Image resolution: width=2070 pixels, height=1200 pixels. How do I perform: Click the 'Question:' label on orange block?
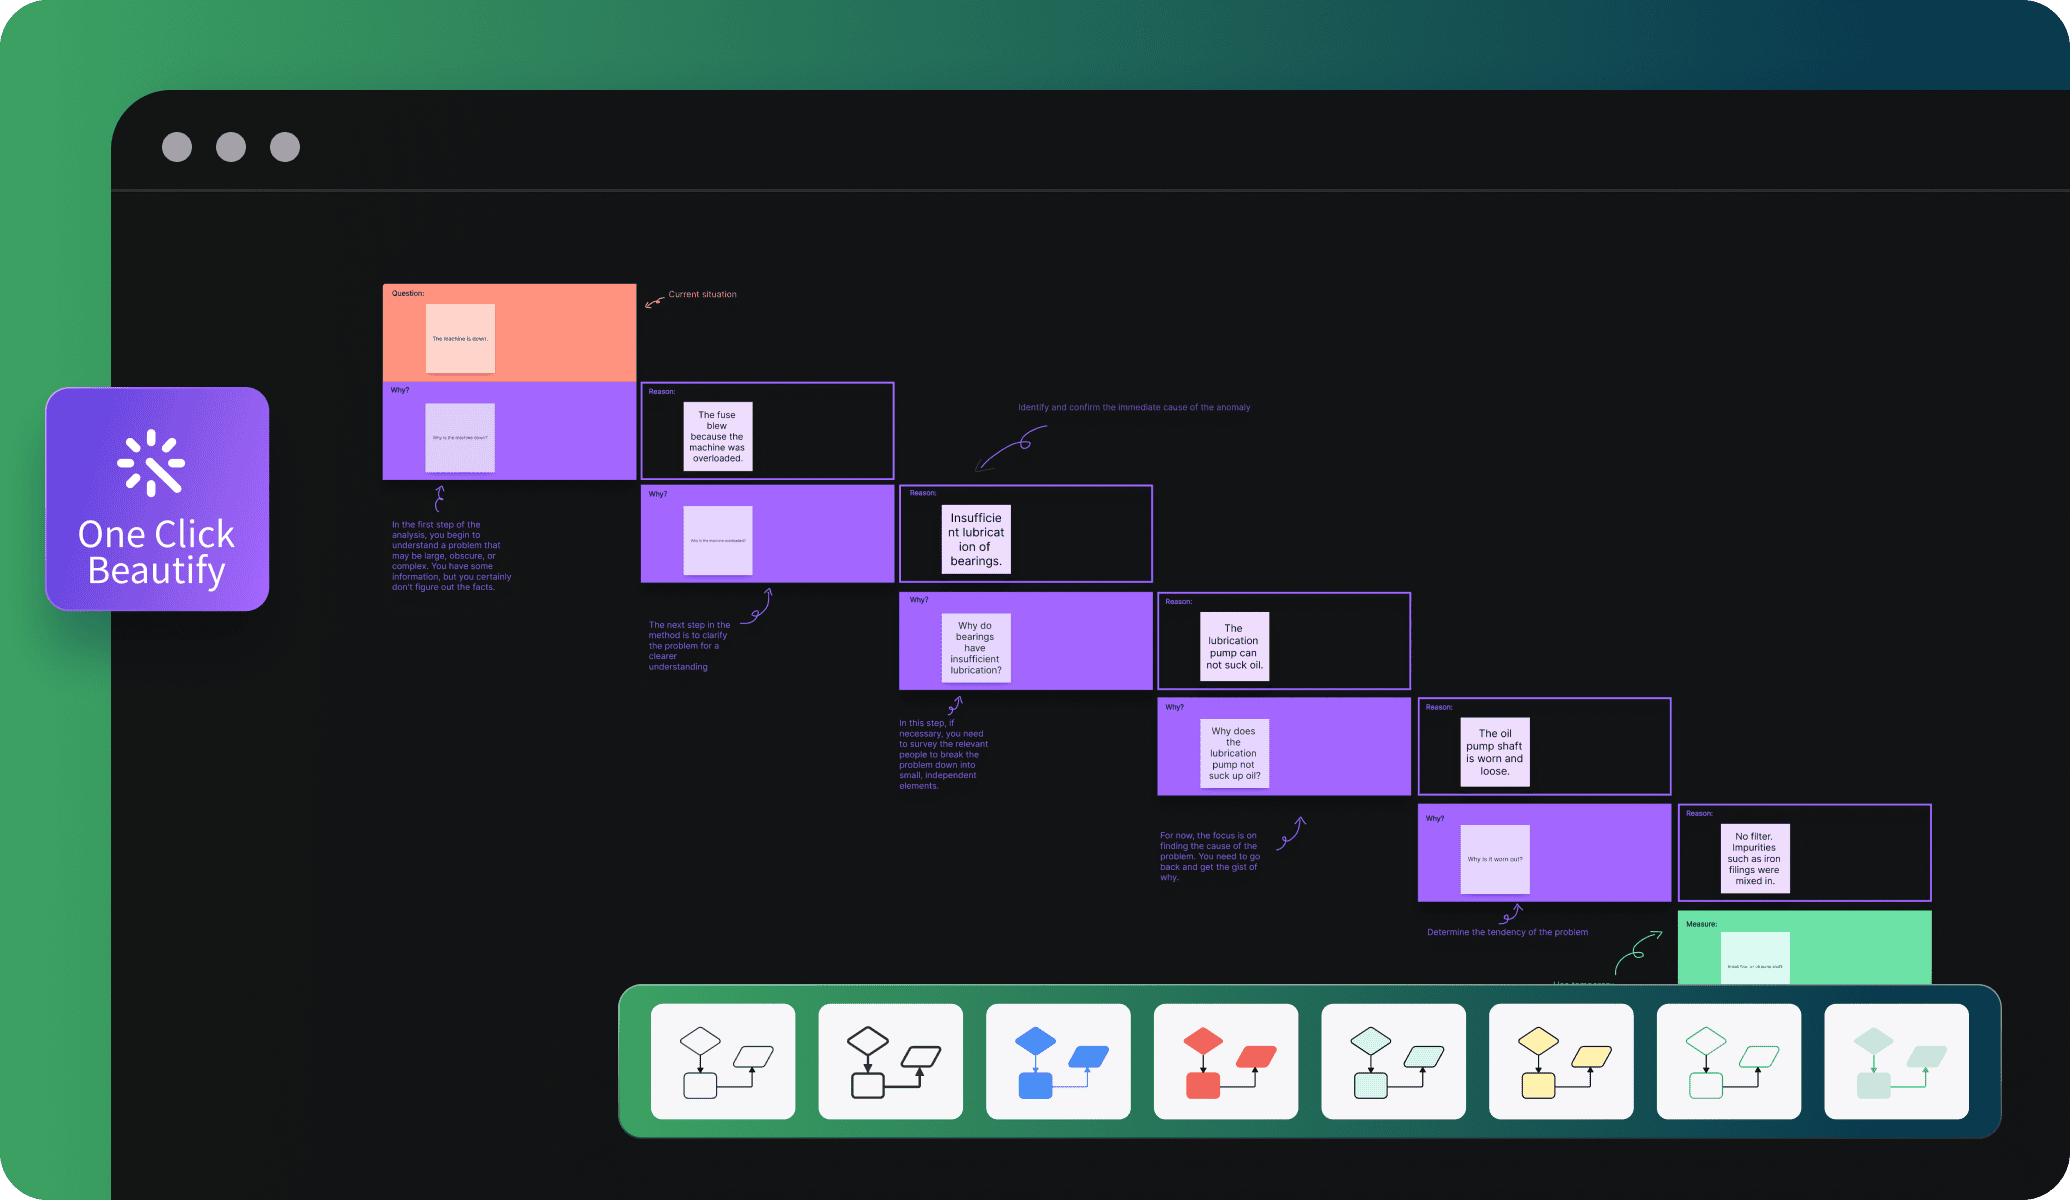408,293
